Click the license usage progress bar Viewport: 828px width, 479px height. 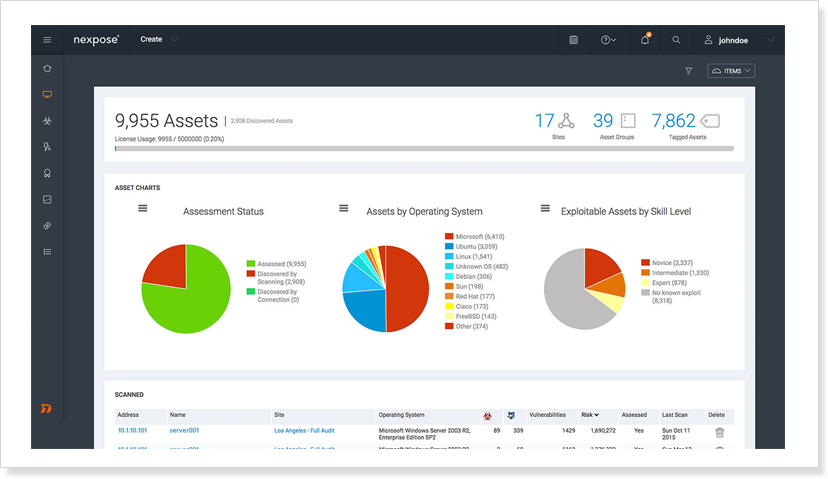(424, 149)
